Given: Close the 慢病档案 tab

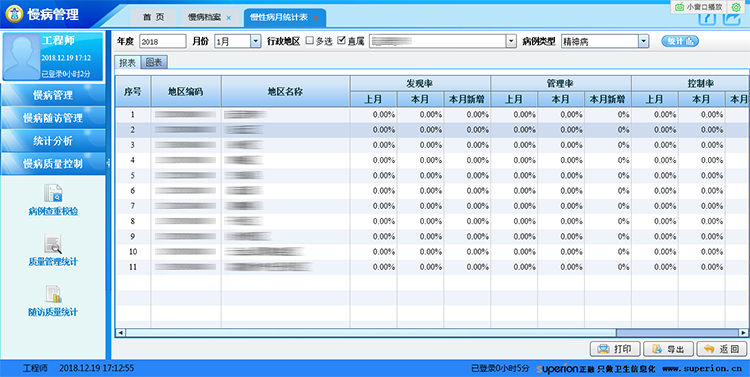Looking at the screenshot, I should point(229,18).
